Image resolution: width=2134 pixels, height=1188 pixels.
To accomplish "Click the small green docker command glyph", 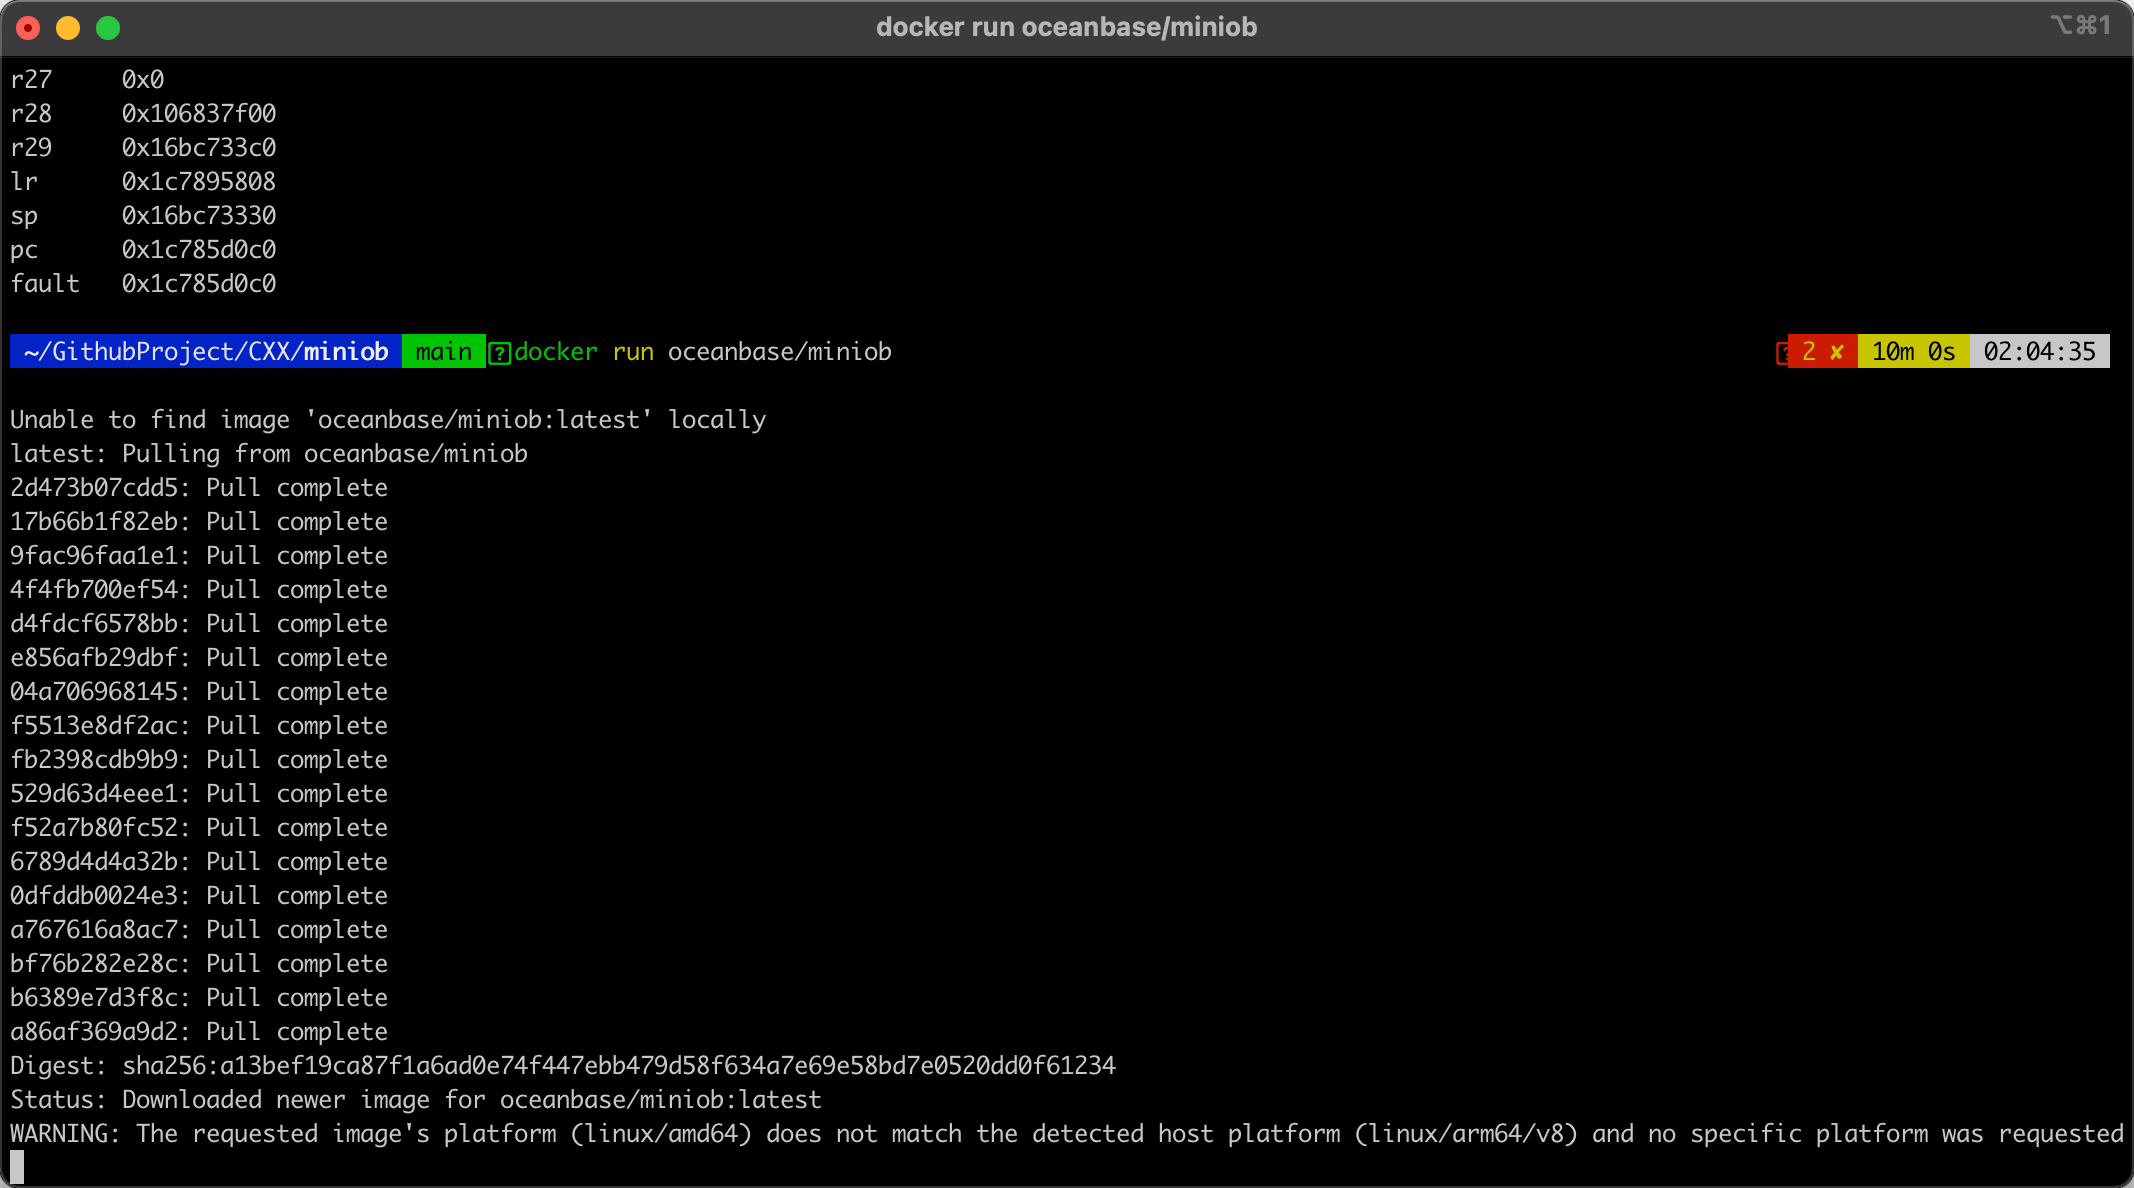I will coord(499,352).
